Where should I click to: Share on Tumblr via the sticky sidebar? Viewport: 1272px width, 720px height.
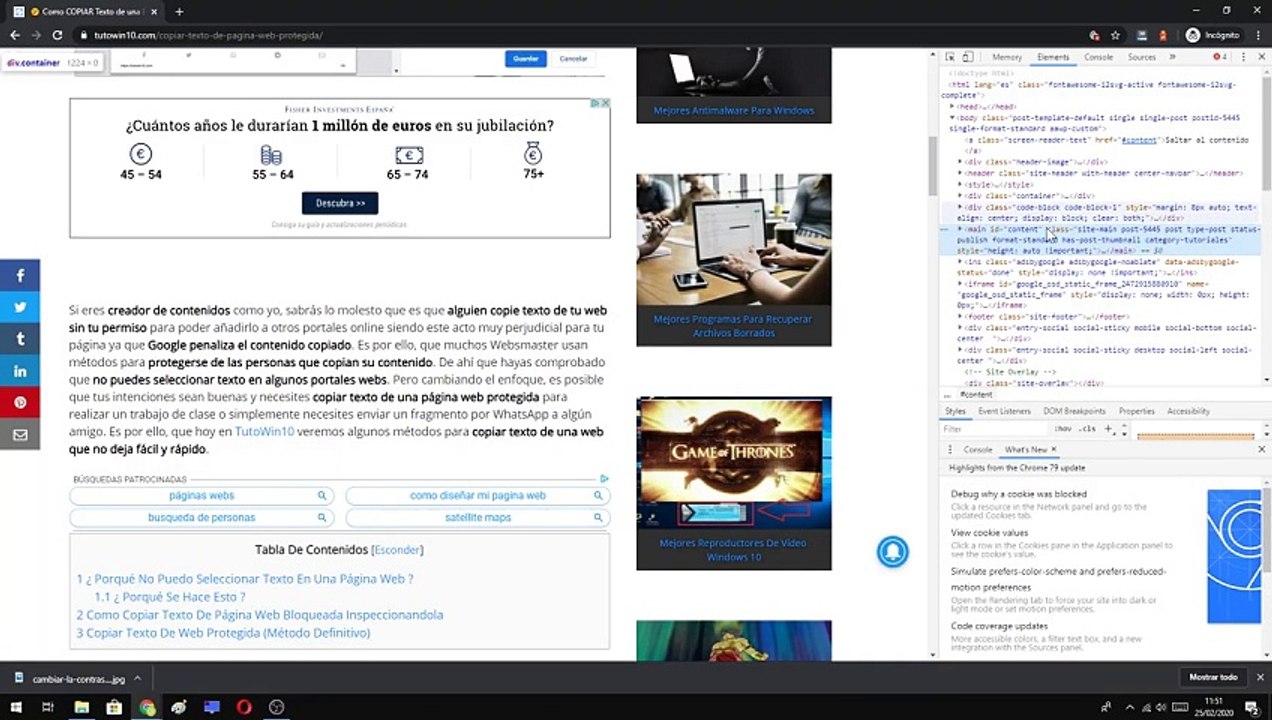click(20, 339)
